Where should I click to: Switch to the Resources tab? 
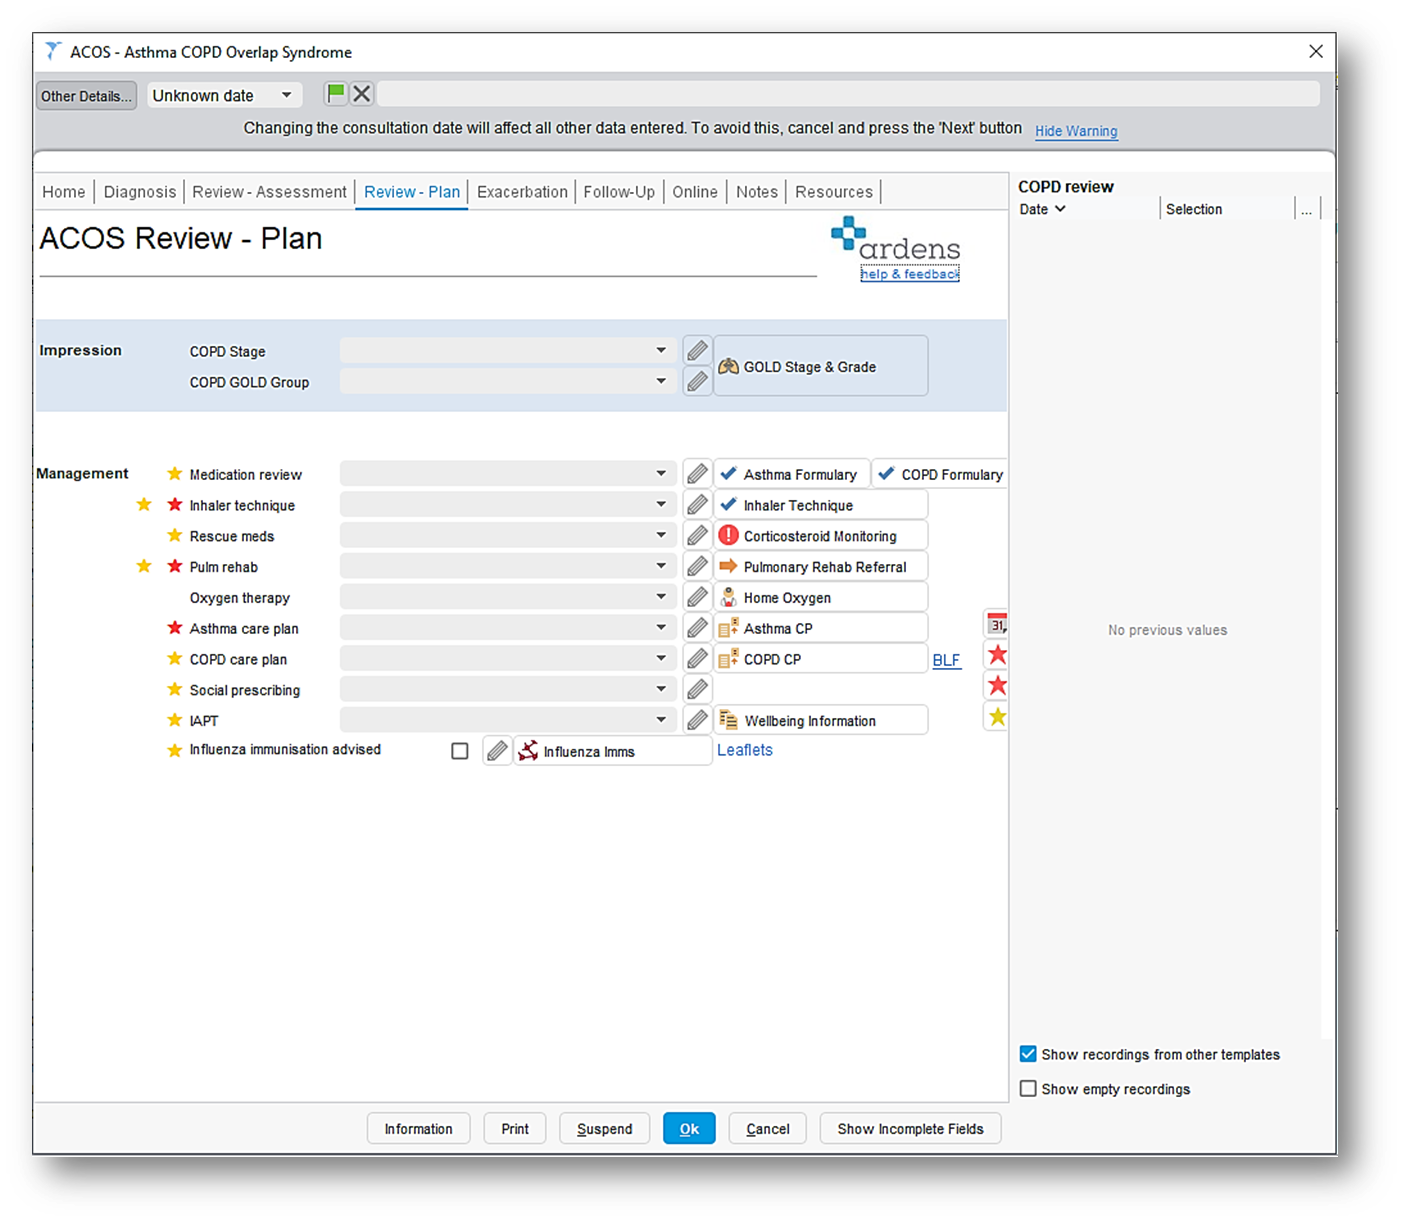pos(834,192)
